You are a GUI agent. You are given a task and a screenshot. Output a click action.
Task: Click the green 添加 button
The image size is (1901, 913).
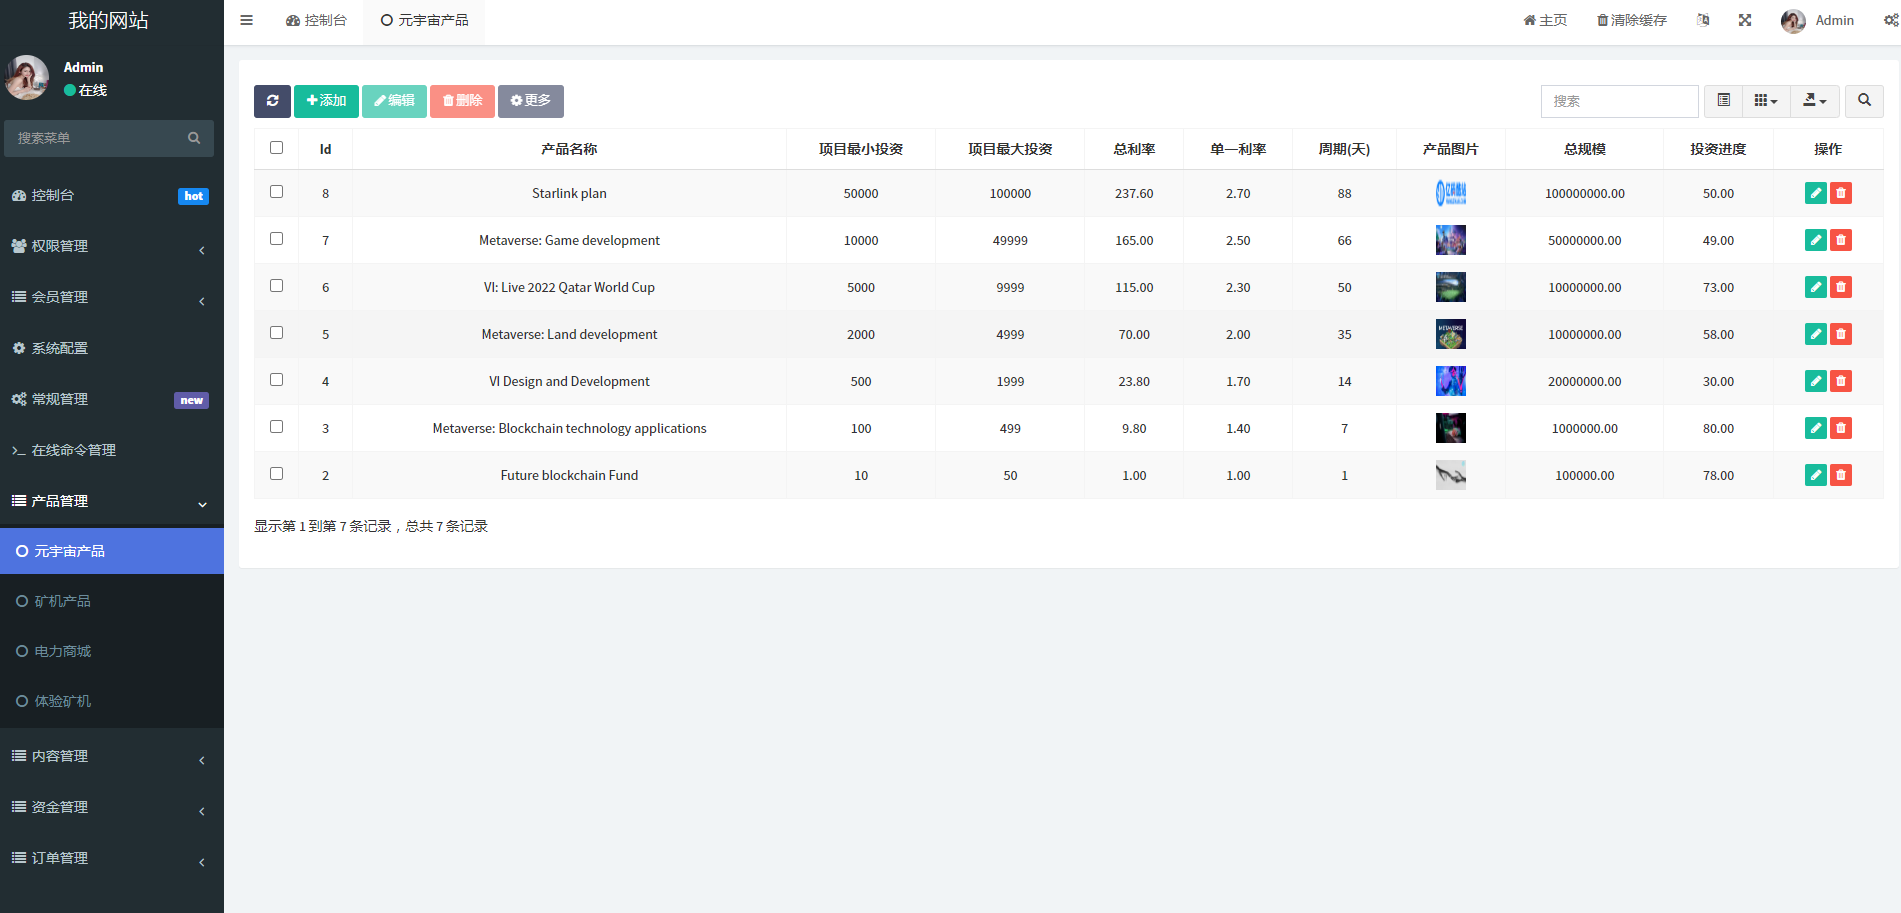(326, 101)
